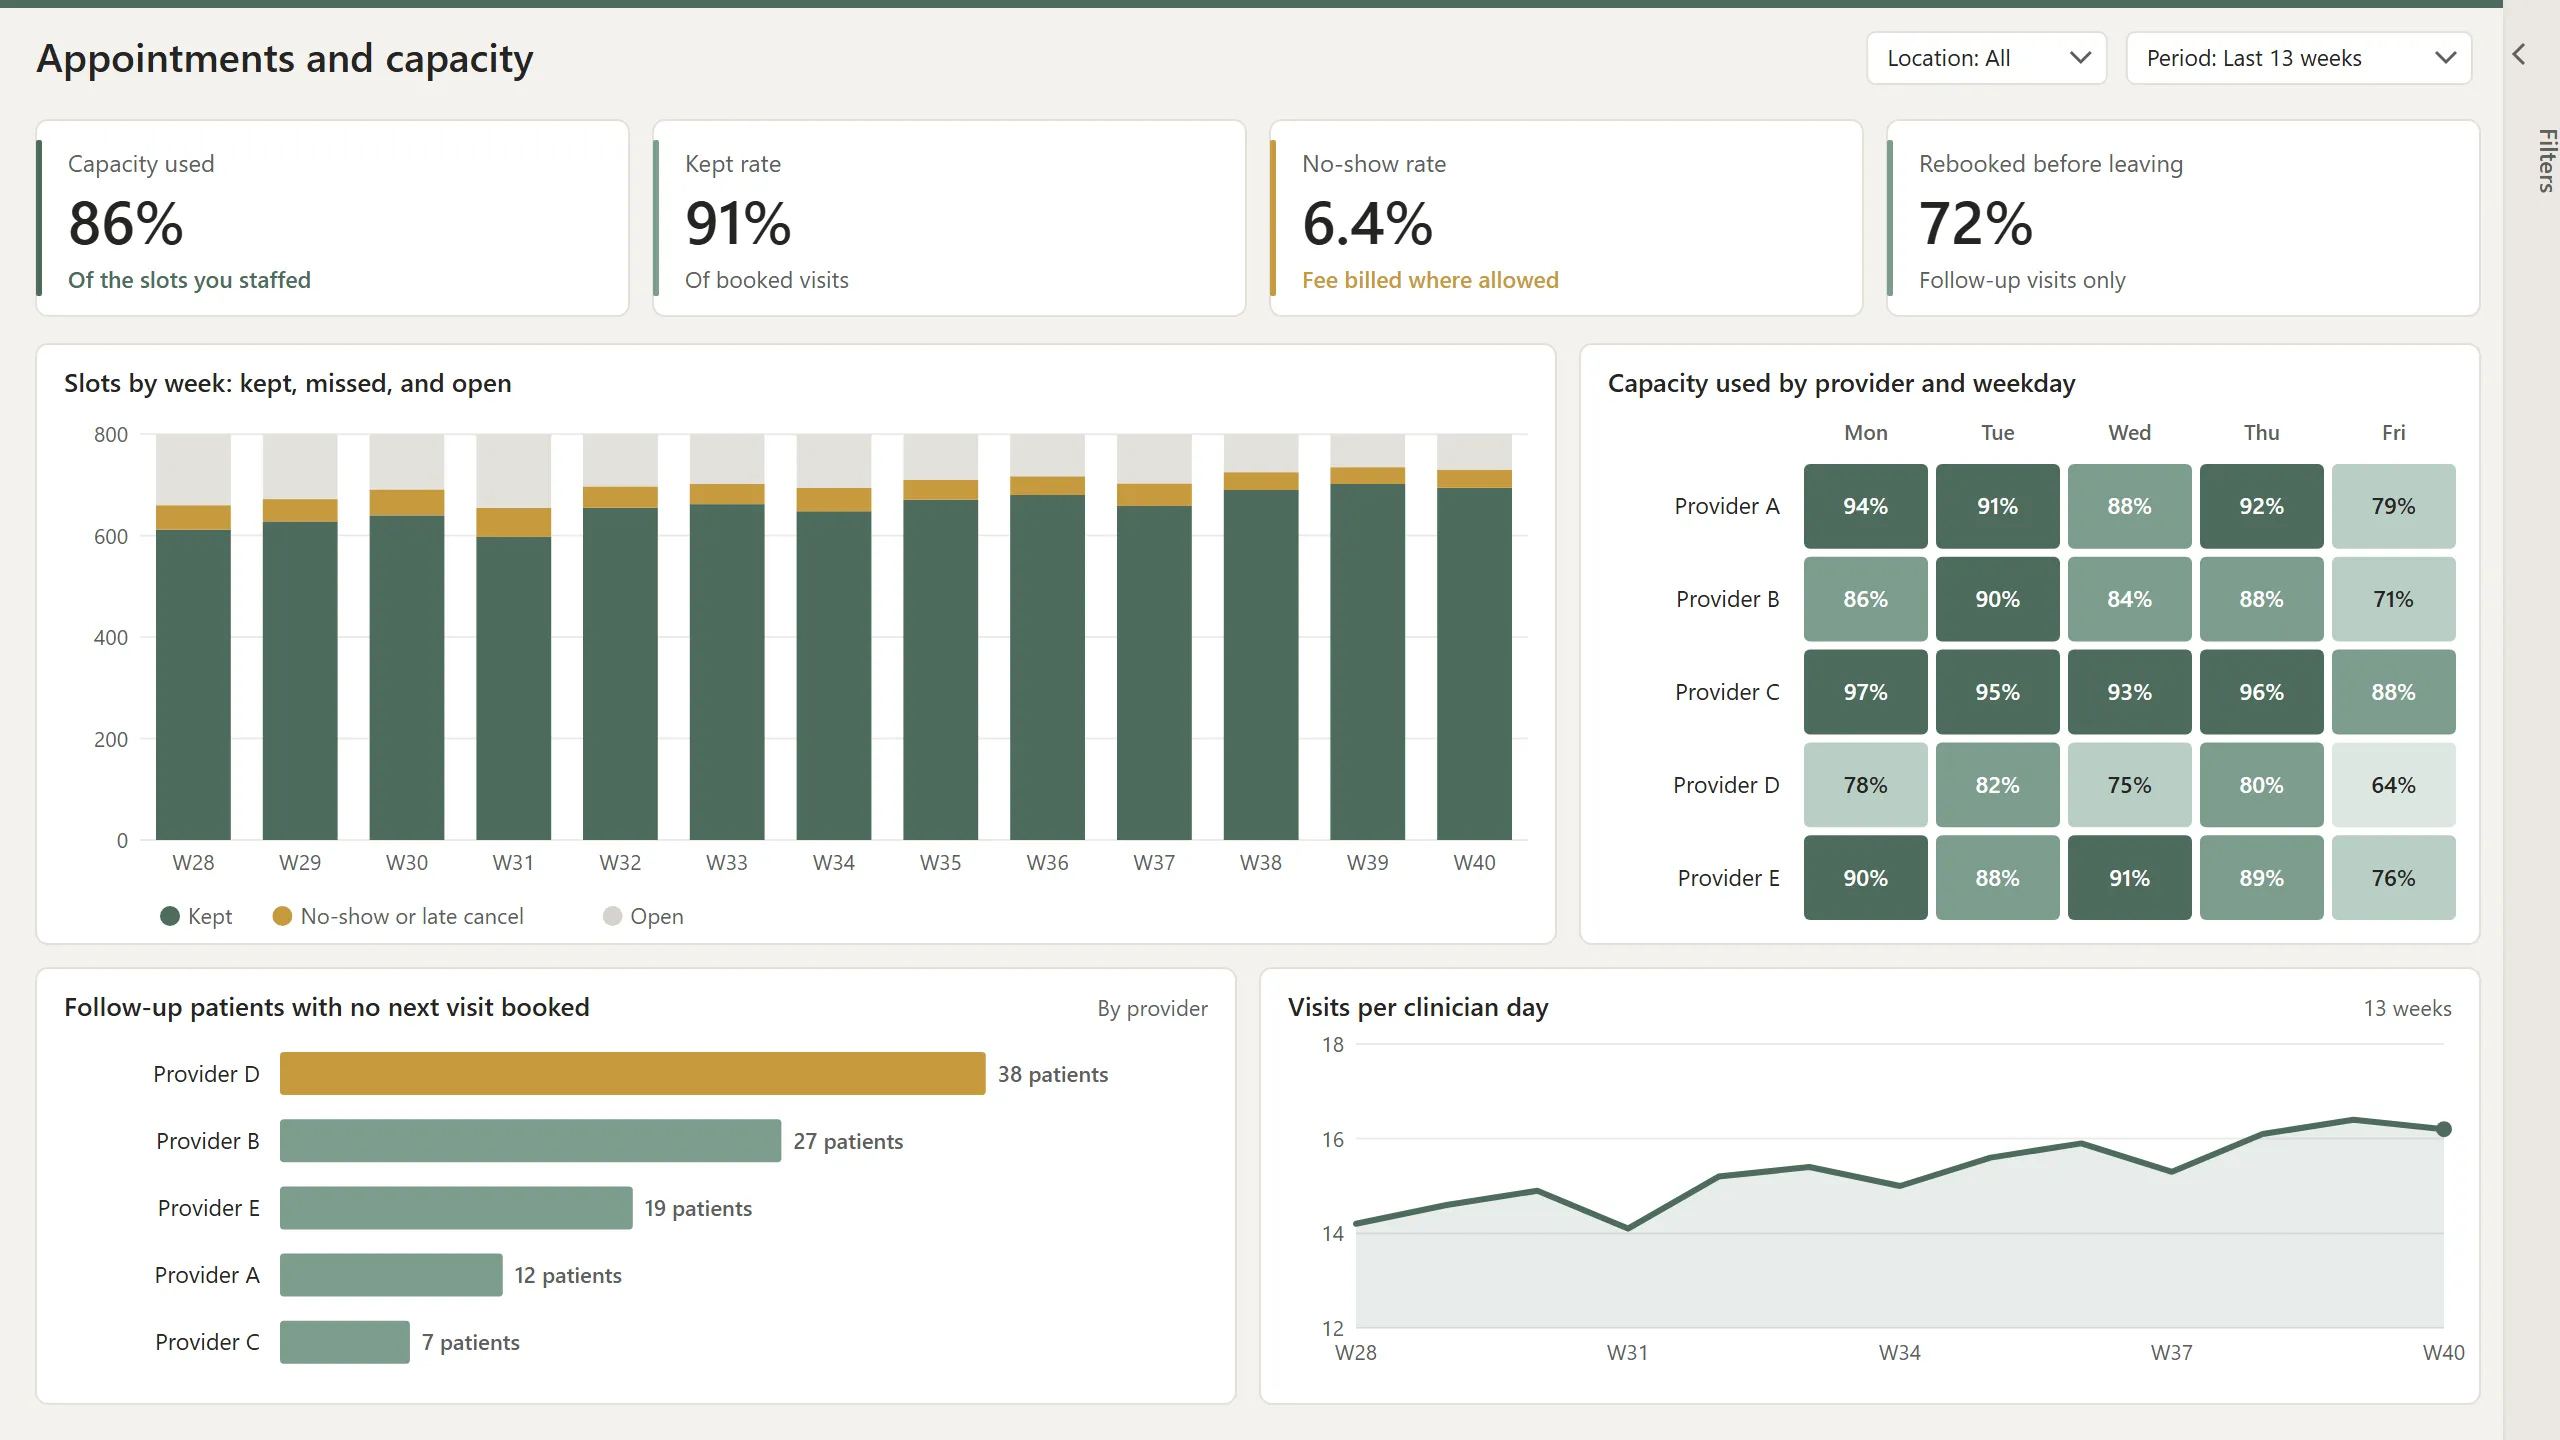Click the Provider D 38 patients bar

pyautogui.click(x=632, y=1074)
